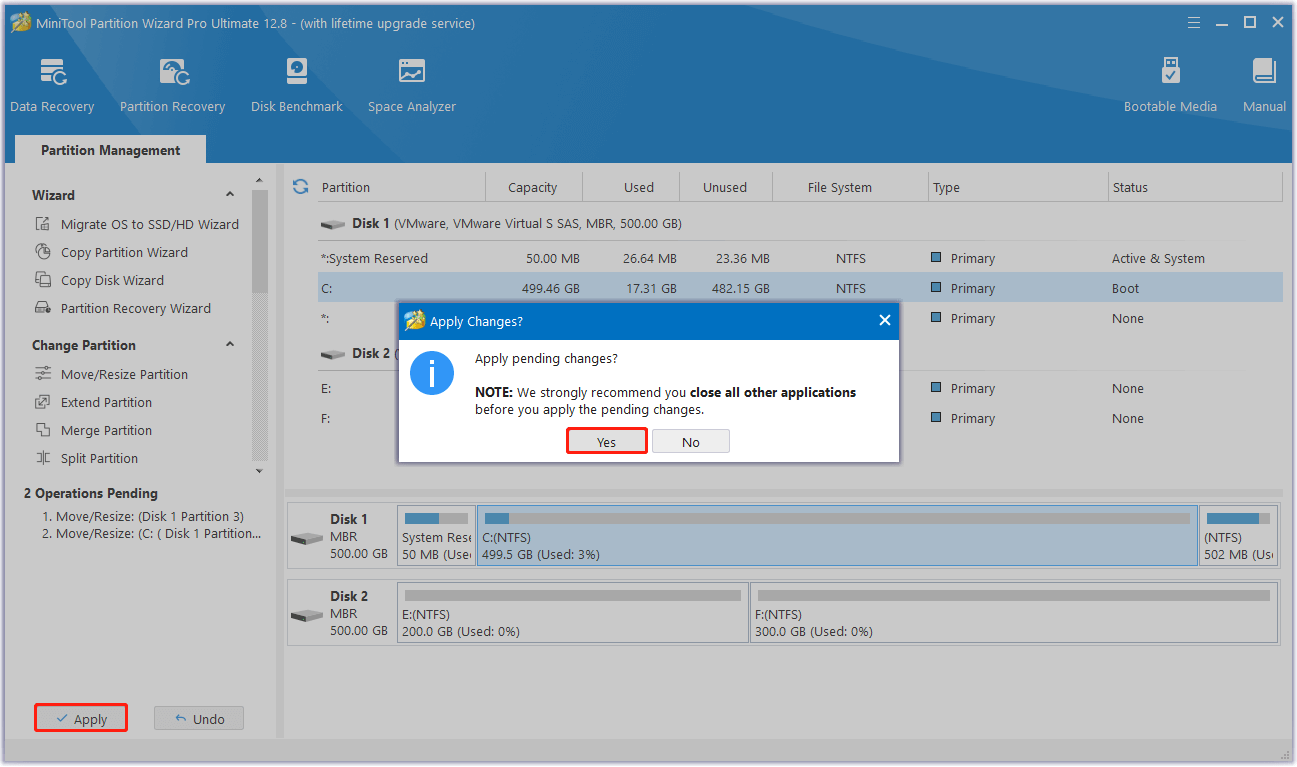Launch the Disk Benchmark tool
Viewport: 1297px width, 767px height.
pyautogui.click(x=297, y=86)
